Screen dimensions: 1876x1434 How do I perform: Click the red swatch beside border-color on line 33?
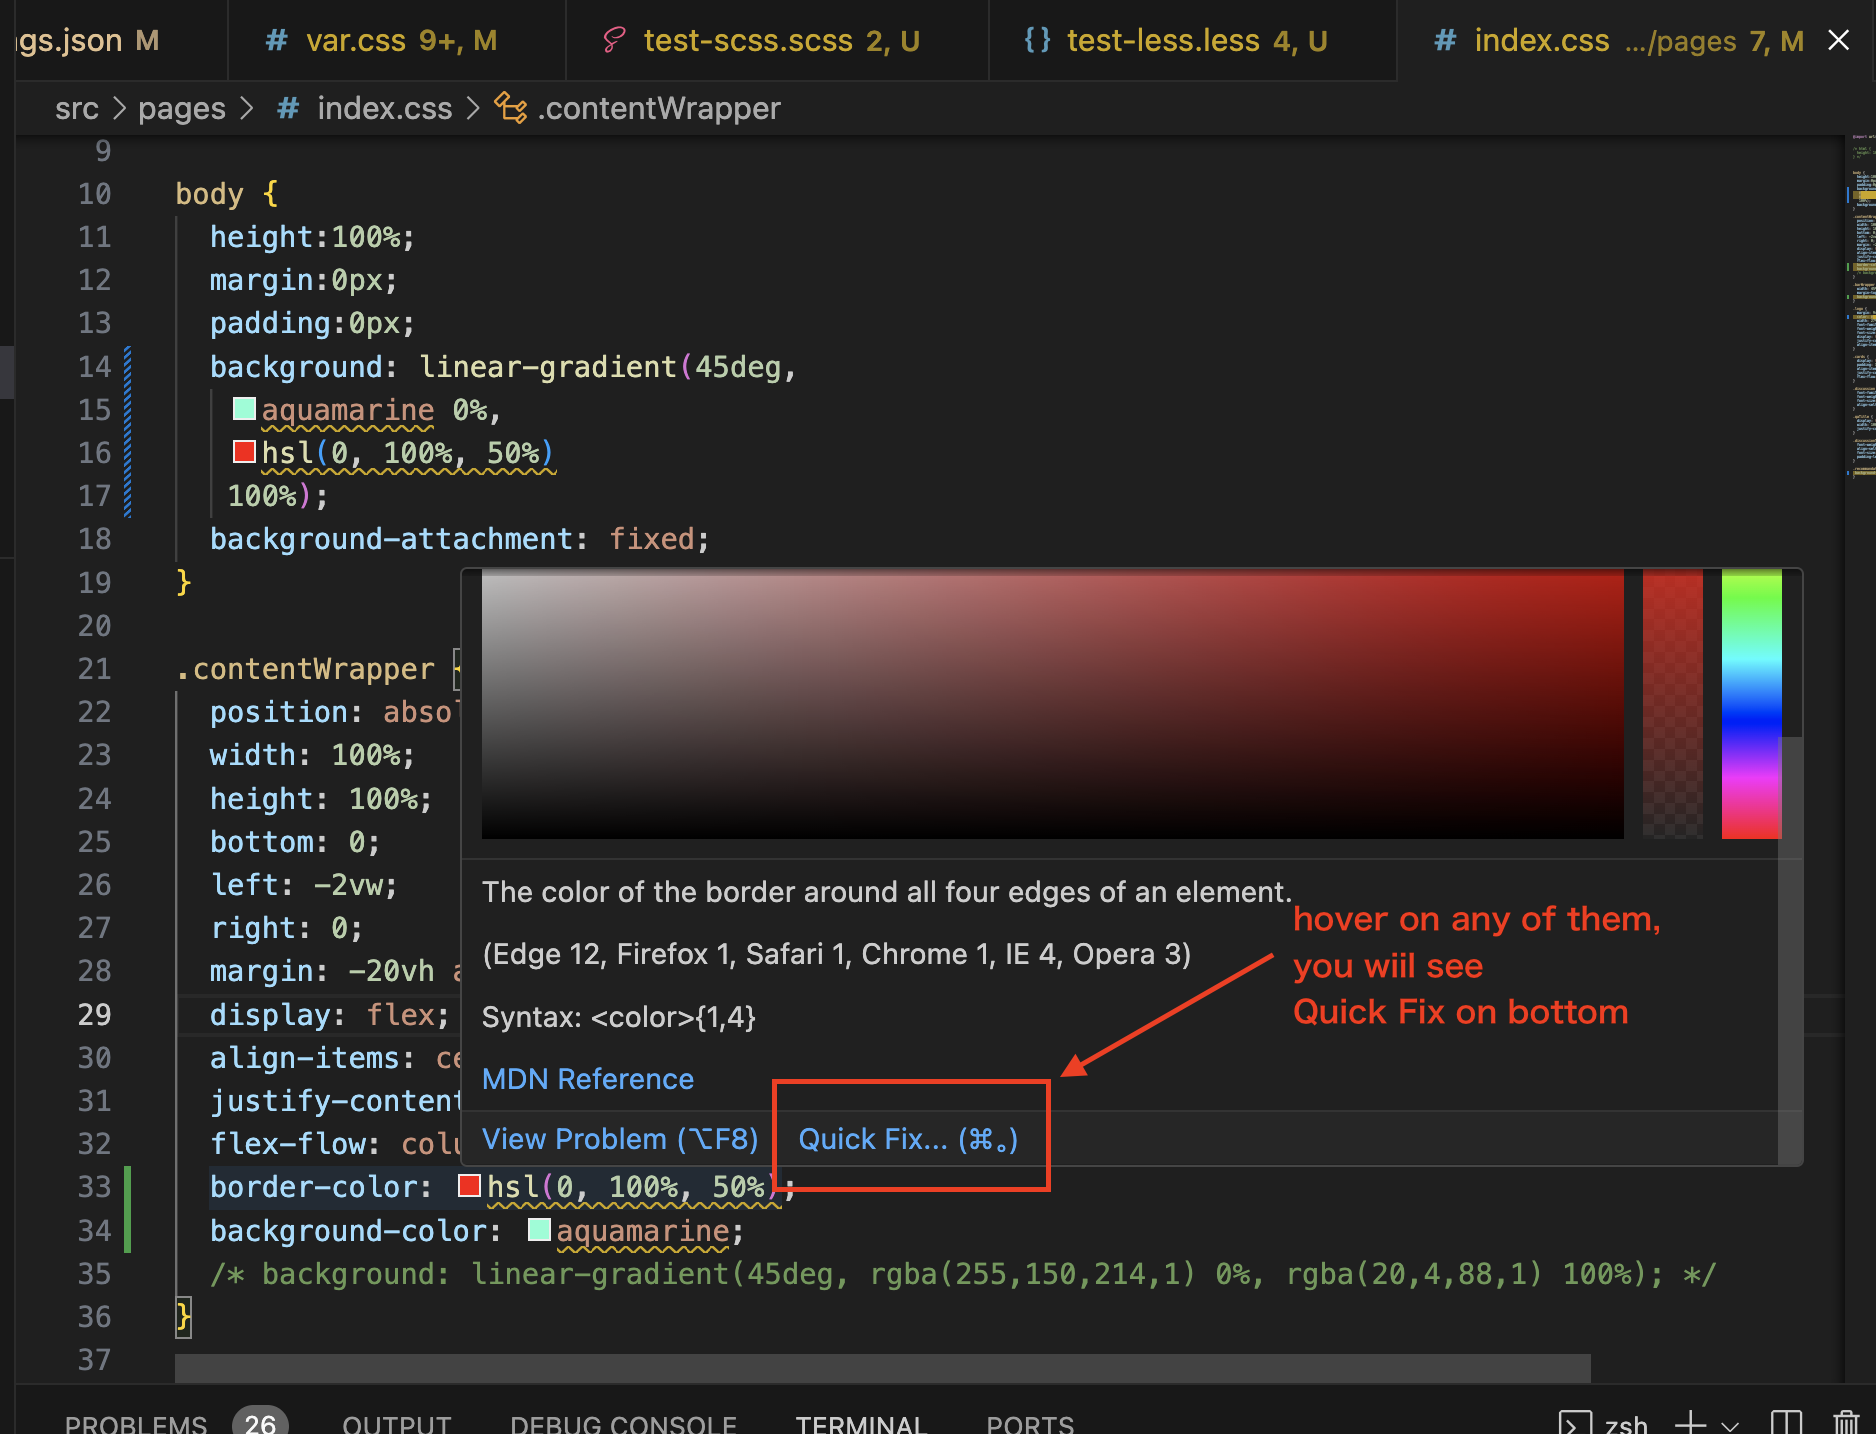(x=469, y=1185)
